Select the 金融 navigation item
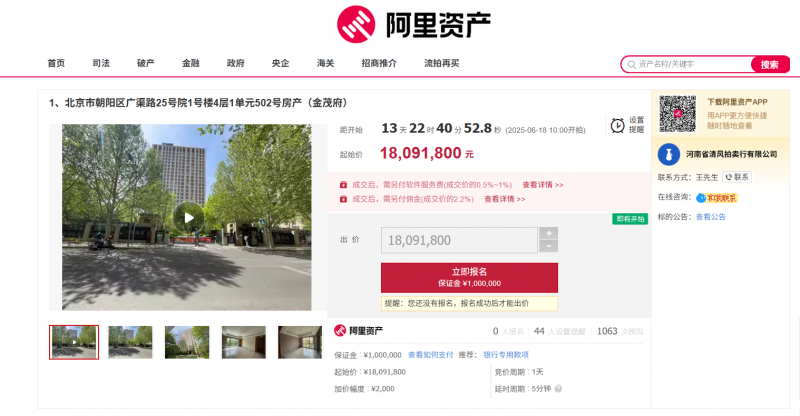Screen dimensions: 800x416 tap(191, 63)
